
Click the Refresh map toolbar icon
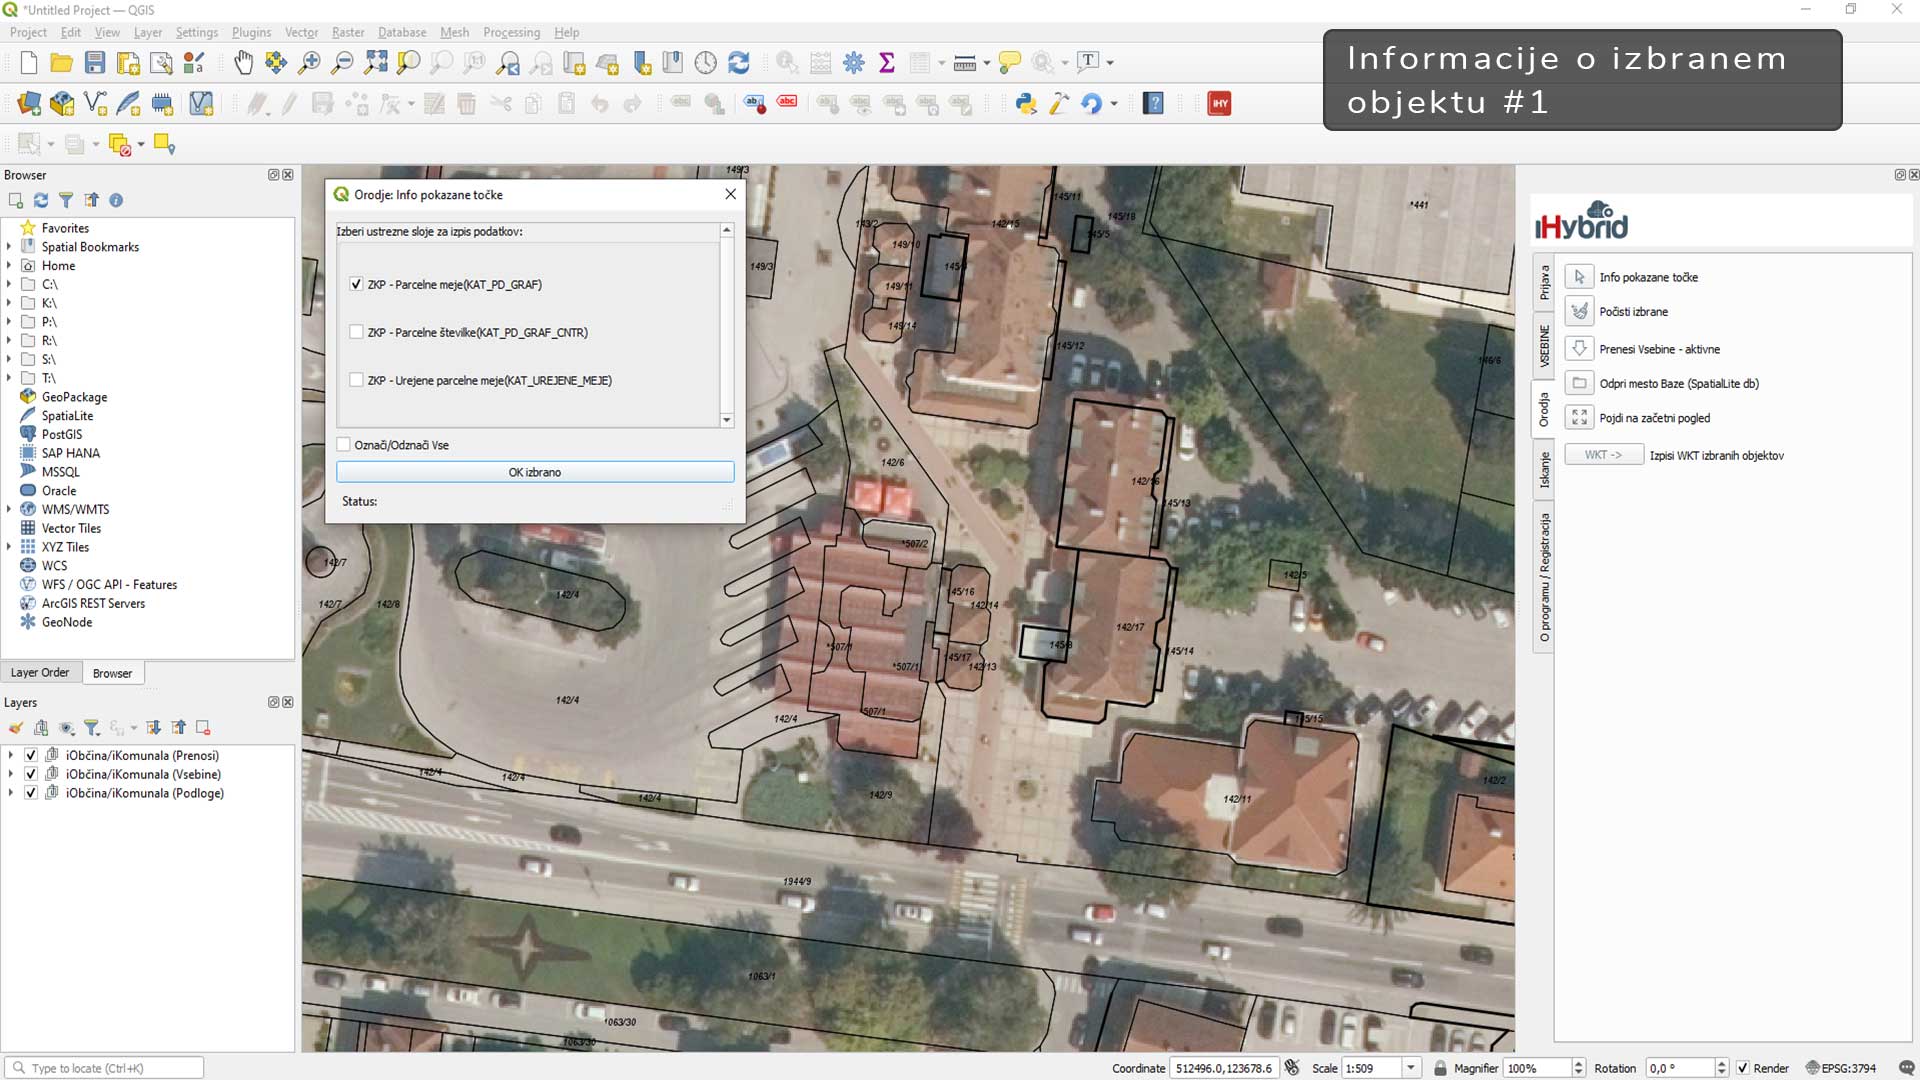[739, 63]
